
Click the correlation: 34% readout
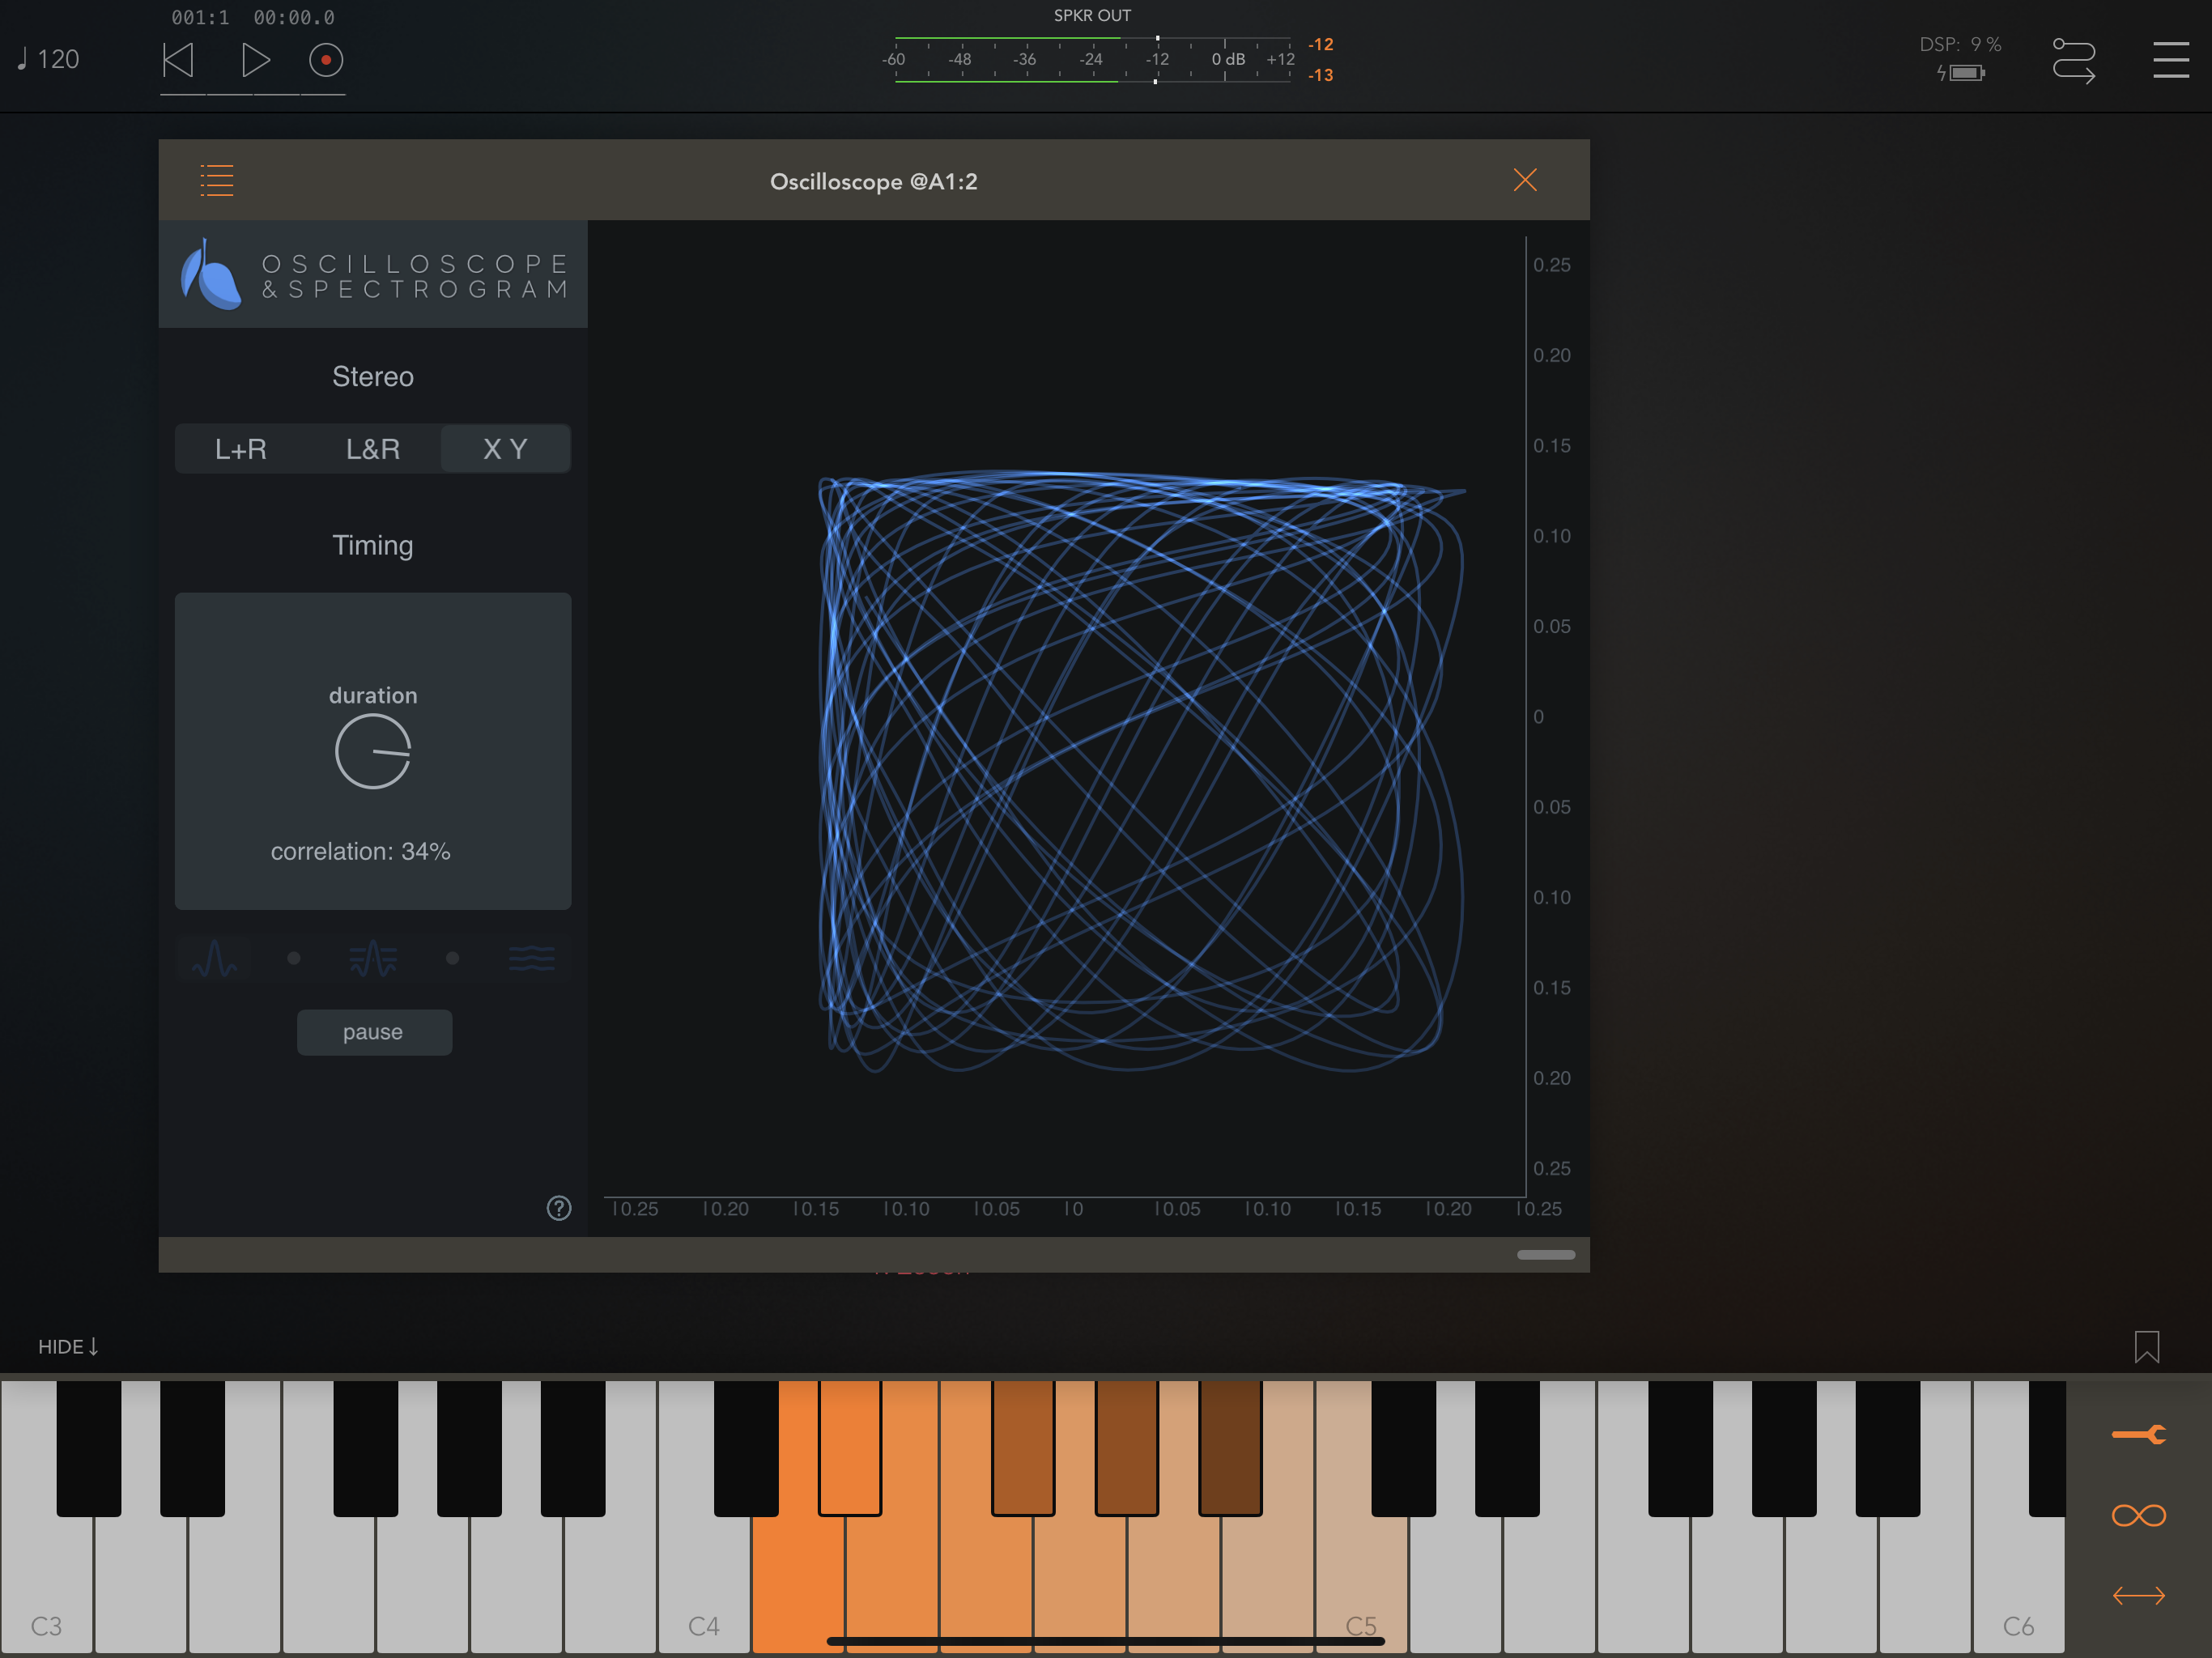[x=361, y=851]
